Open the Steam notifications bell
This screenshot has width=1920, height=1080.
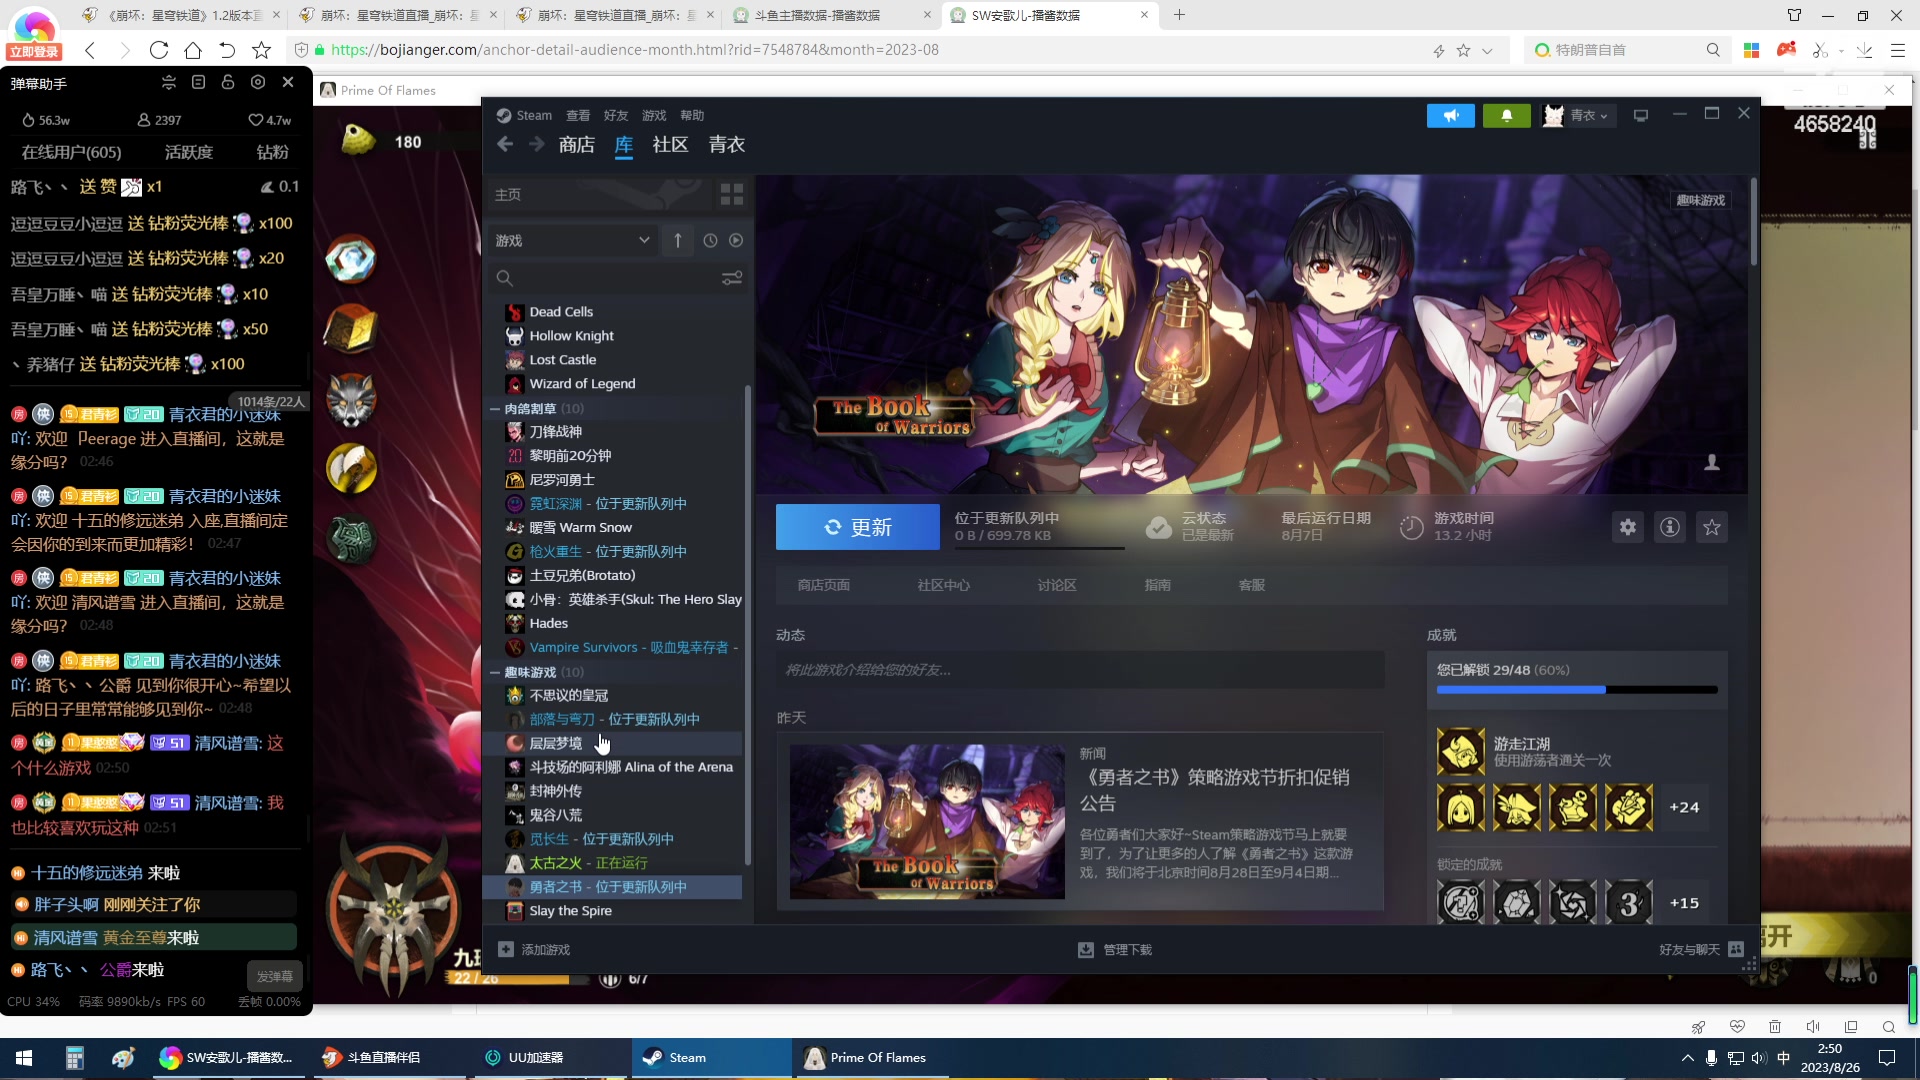point(1506,116)
